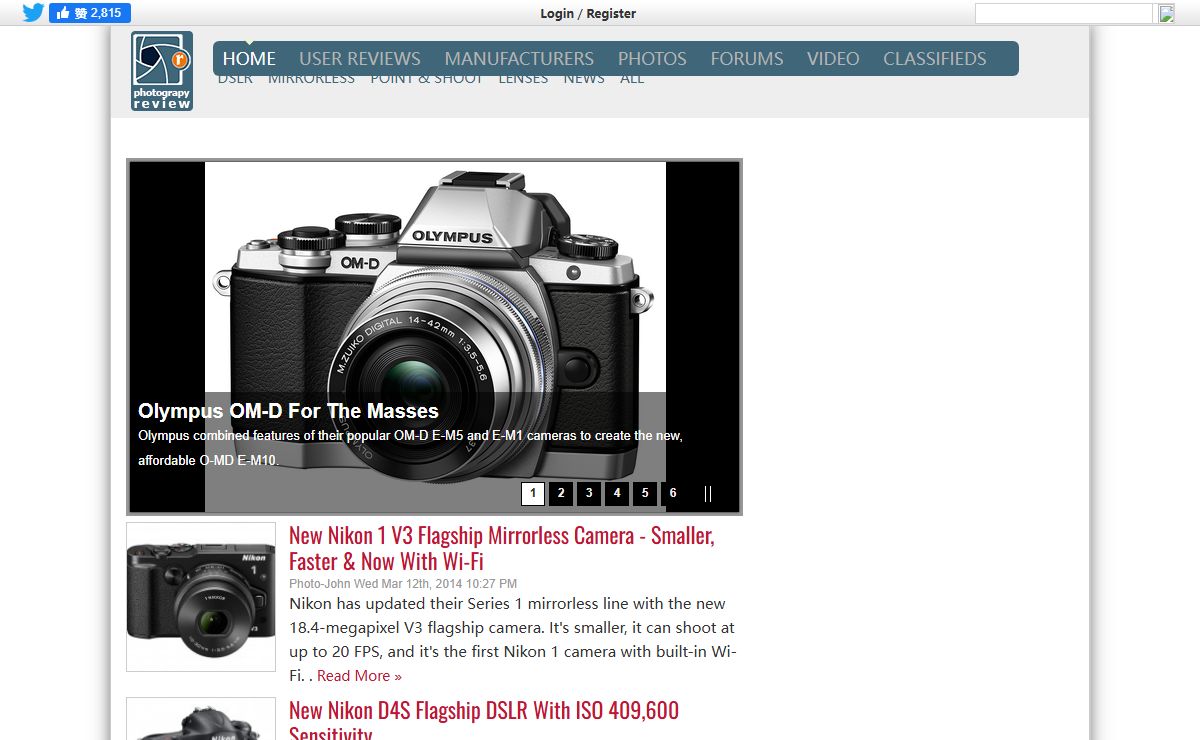Click the Facebook like button showing 2,815
This screenshot has width=1200, height=740.
coord(90,13)
